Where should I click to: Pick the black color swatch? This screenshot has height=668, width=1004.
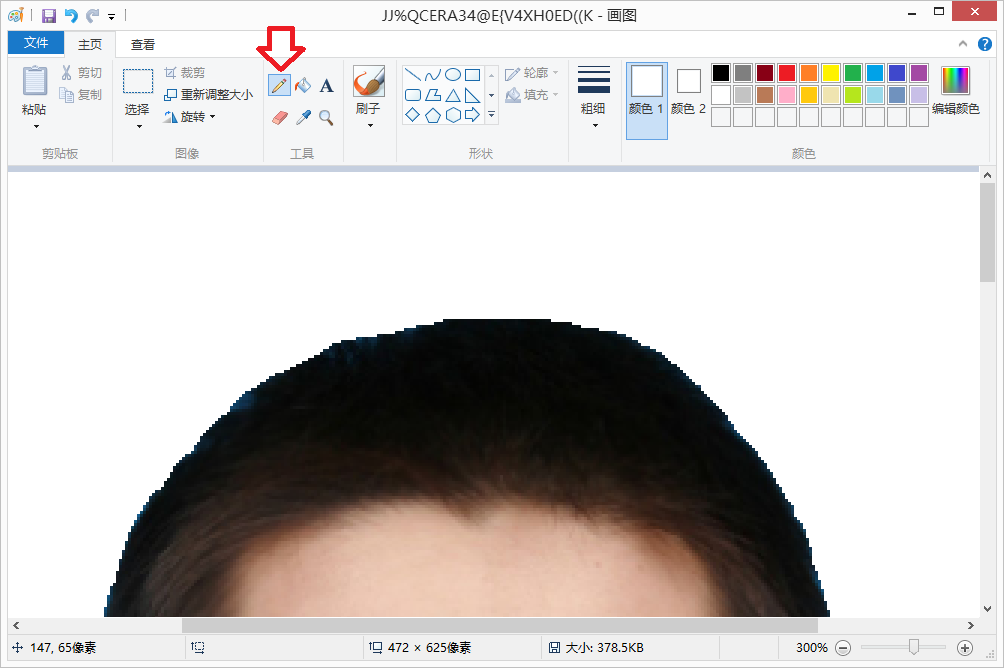721,72
